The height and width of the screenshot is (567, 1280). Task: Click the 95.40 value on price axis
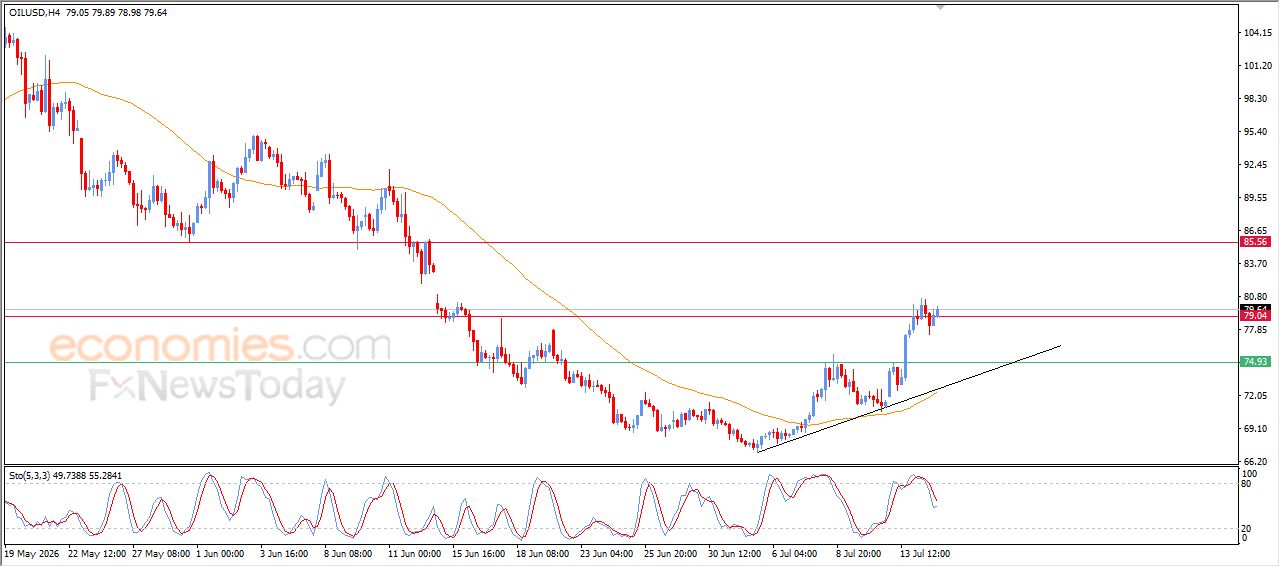[x=1255, y=132]
